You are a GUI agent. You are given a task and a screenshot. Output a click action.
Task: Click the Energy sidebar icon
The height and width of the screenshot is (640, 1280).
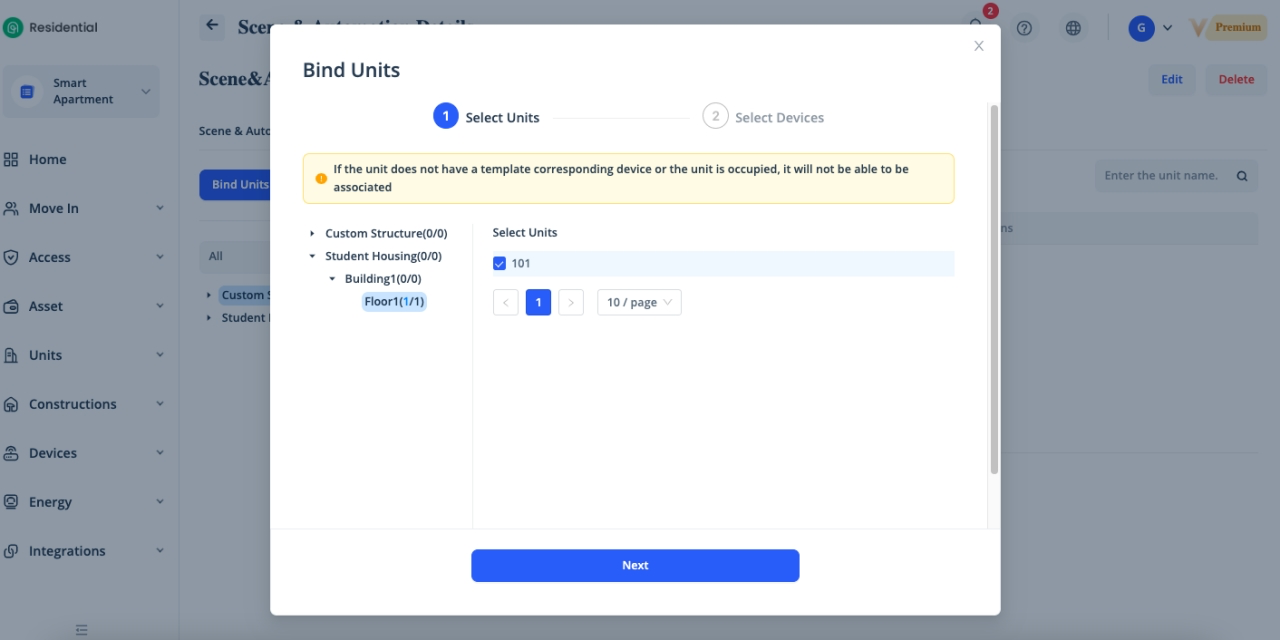click(x=12, y=502)
